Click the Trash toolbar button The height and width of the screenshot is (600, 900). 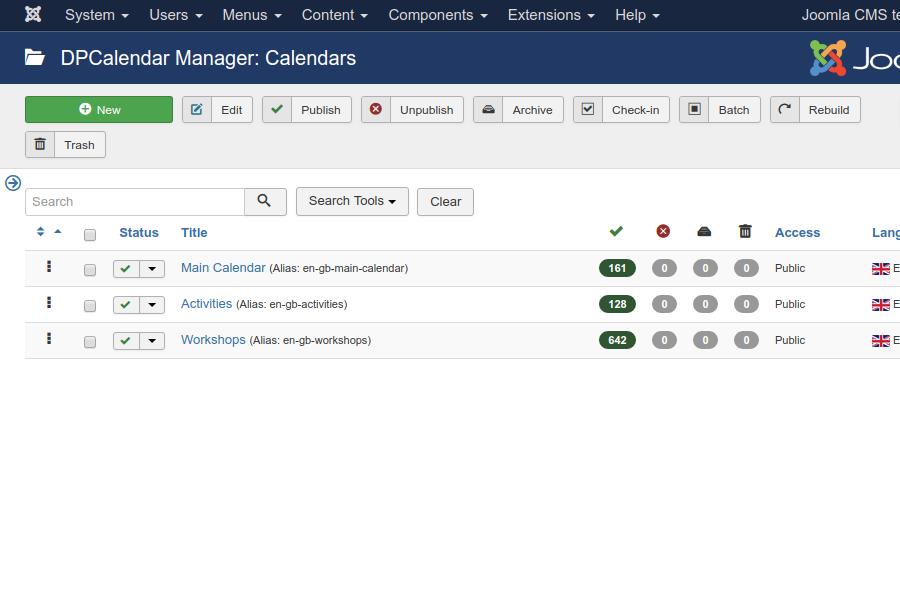[x=65, y=145]
